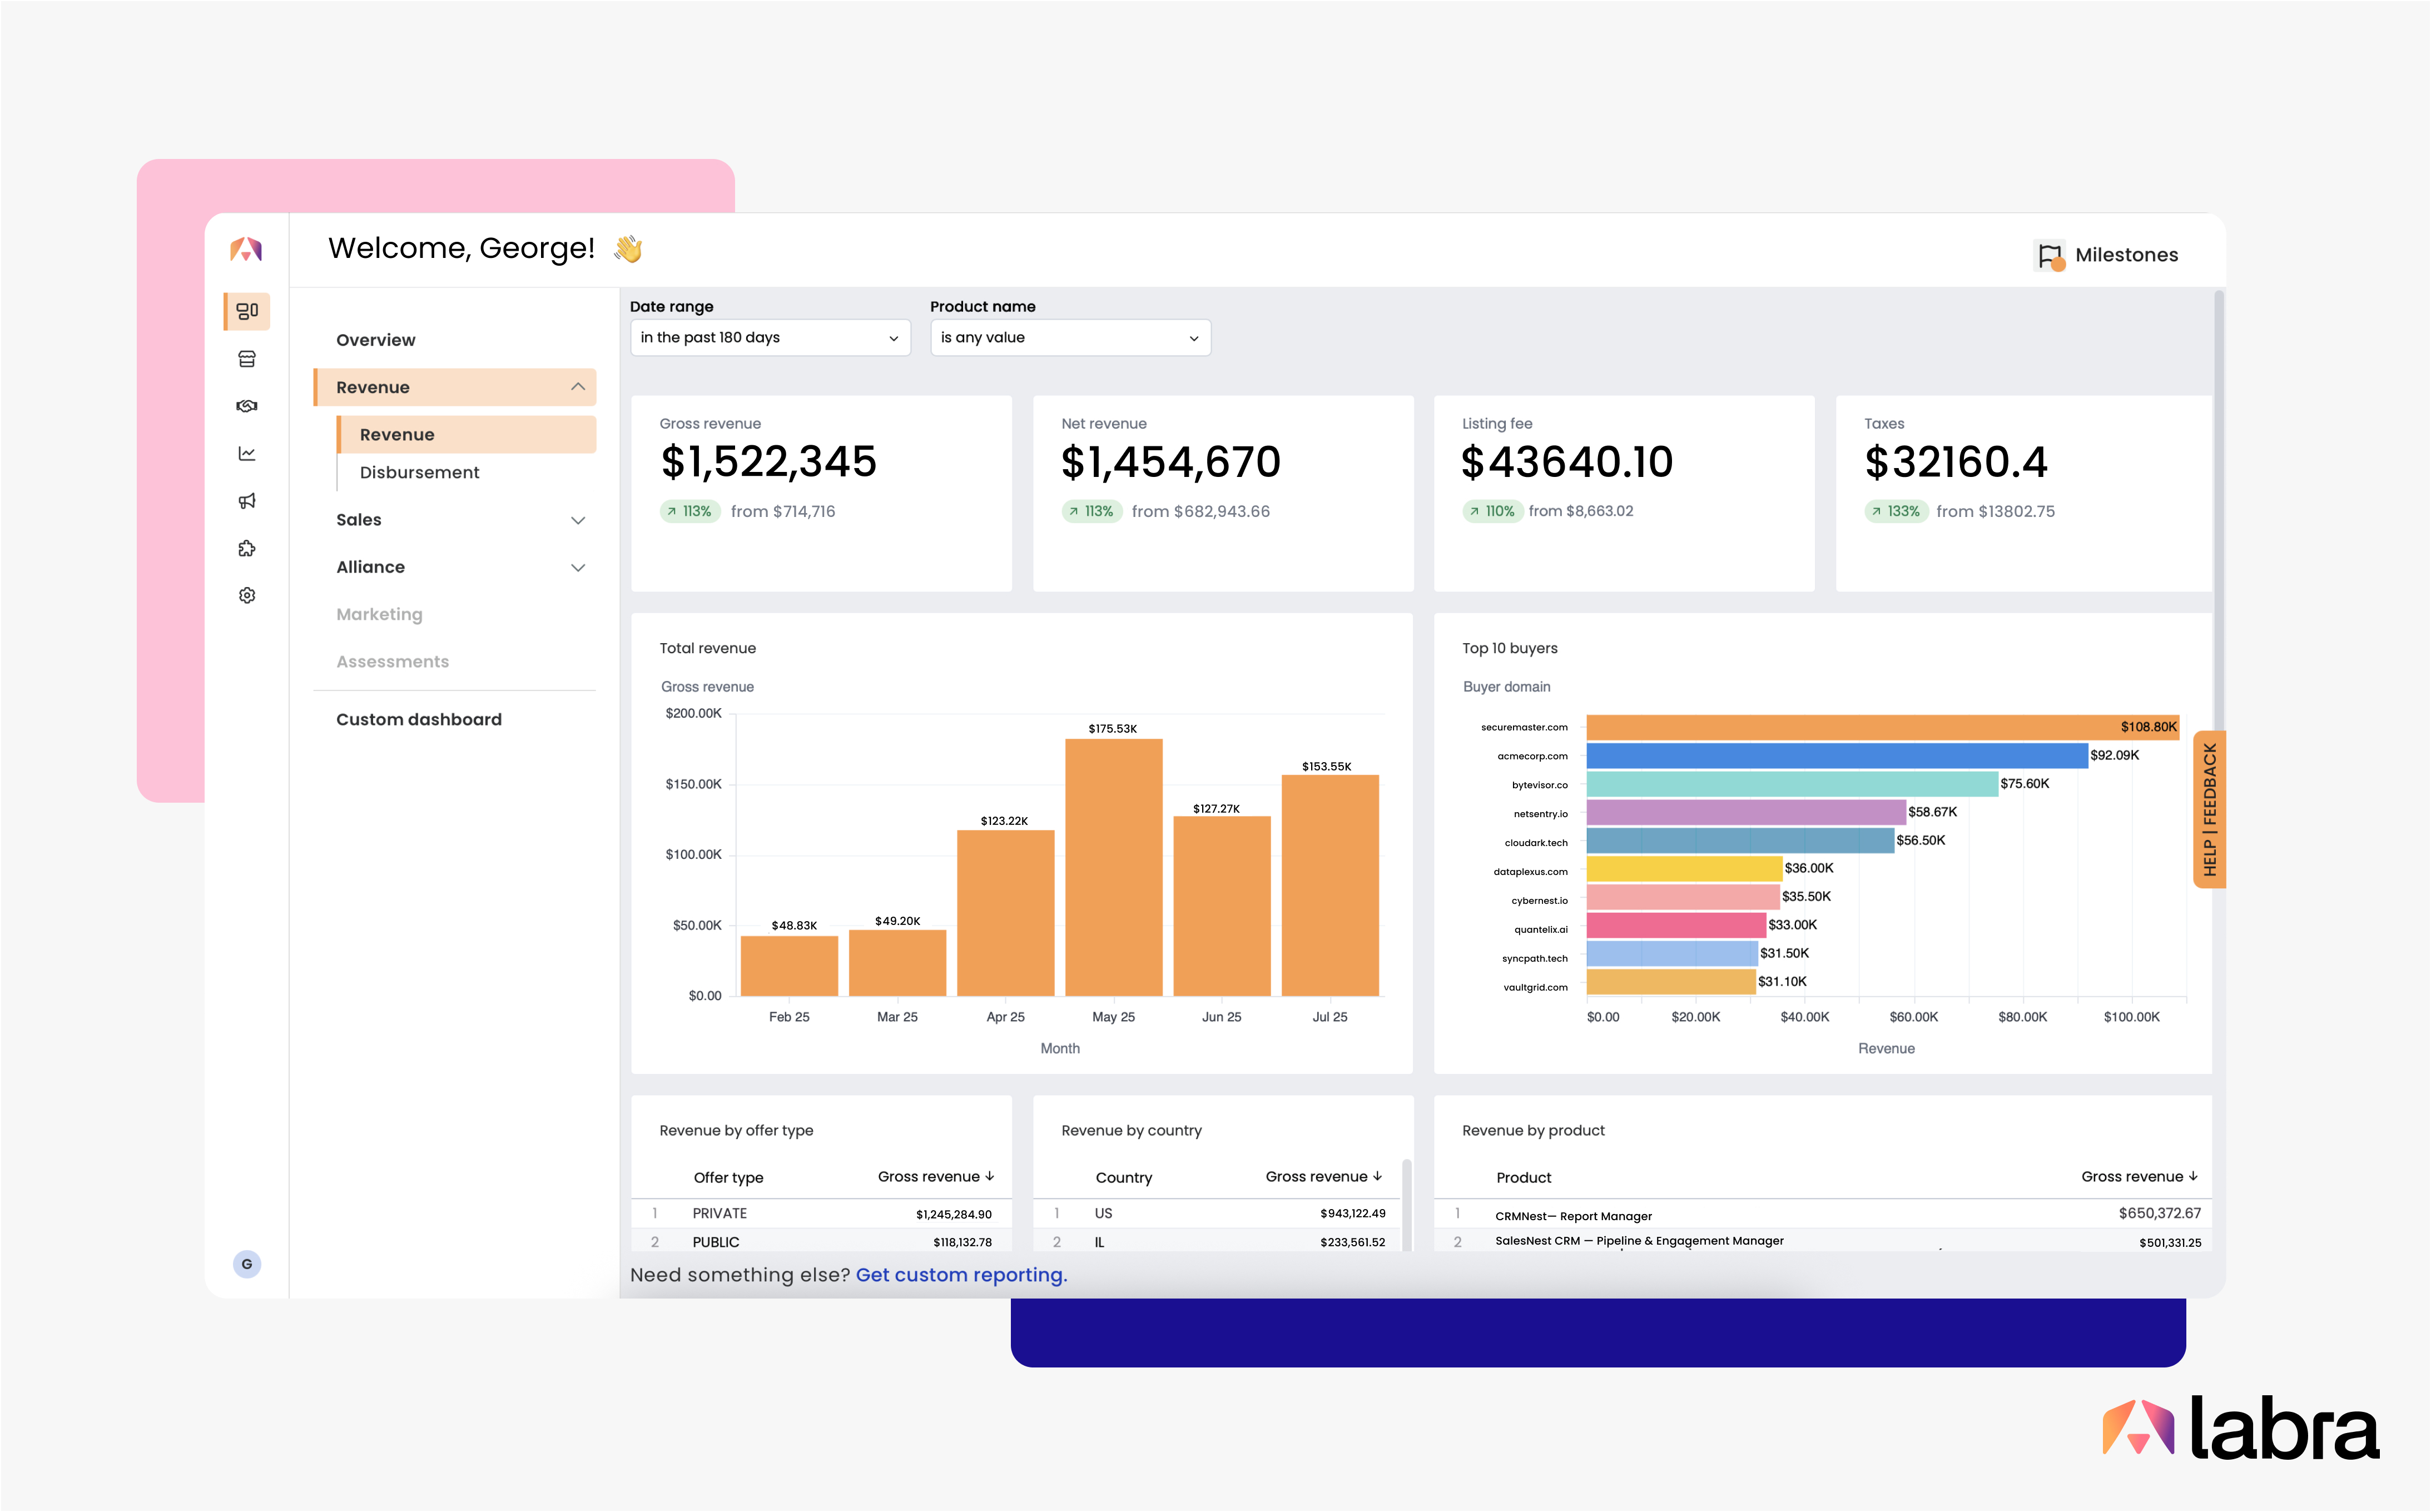Click the integrations puzzle piece icon
Image resolution: width=2431 pixels, height=1512 pixels.
click(x=247, y=547)
